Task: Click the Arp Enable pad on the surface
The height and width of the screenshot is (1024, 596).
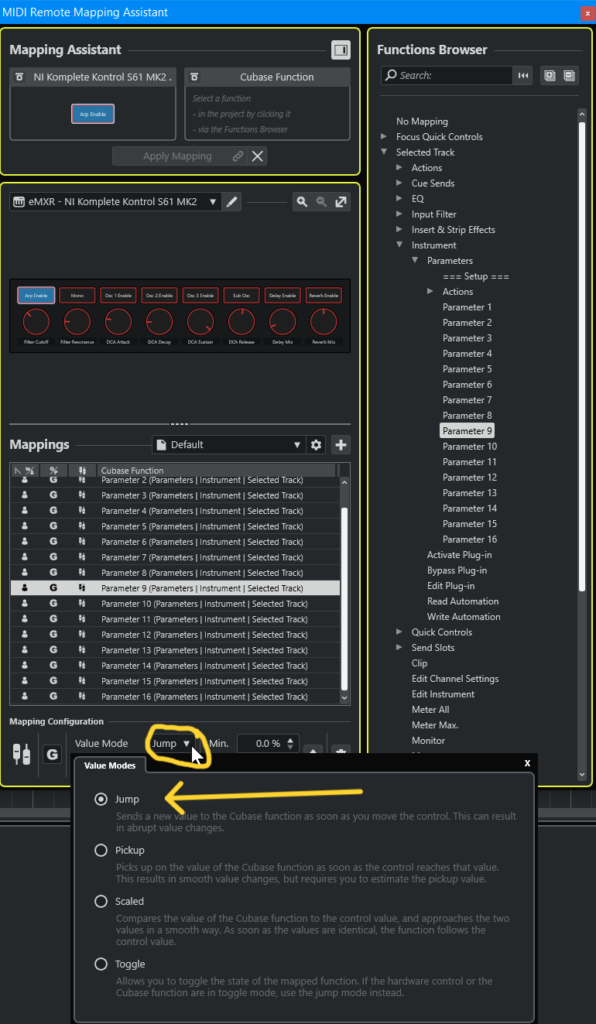Action: pyautogui.click(x=36, y=295)
